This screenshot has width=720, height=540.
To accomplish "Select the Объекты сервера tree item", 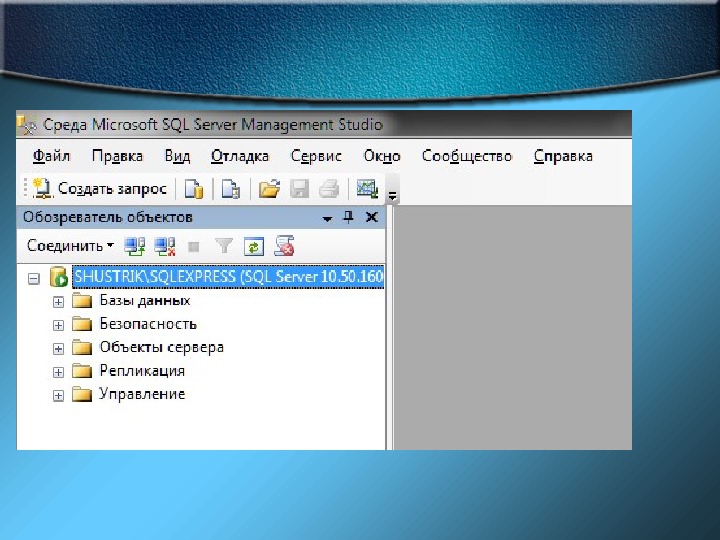I will [162, 348].
